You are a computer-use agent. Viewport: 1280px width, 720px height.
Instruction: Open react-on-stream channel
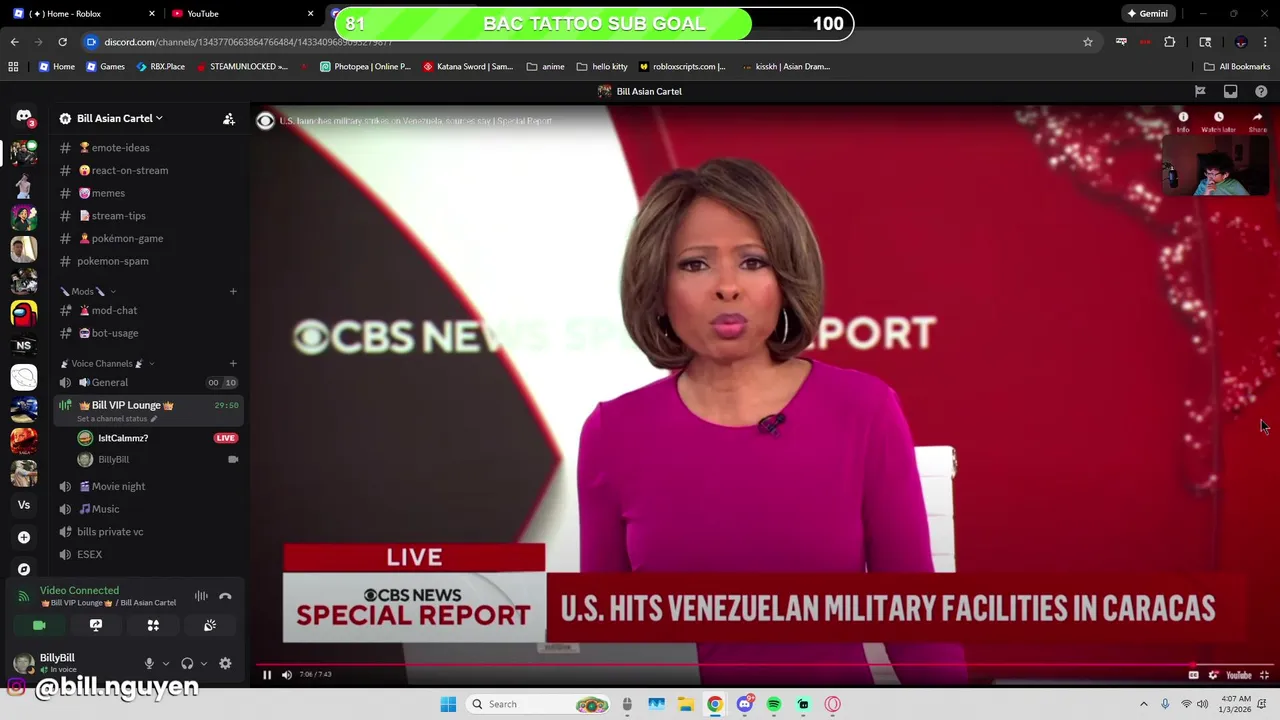[x=148, y=170]
